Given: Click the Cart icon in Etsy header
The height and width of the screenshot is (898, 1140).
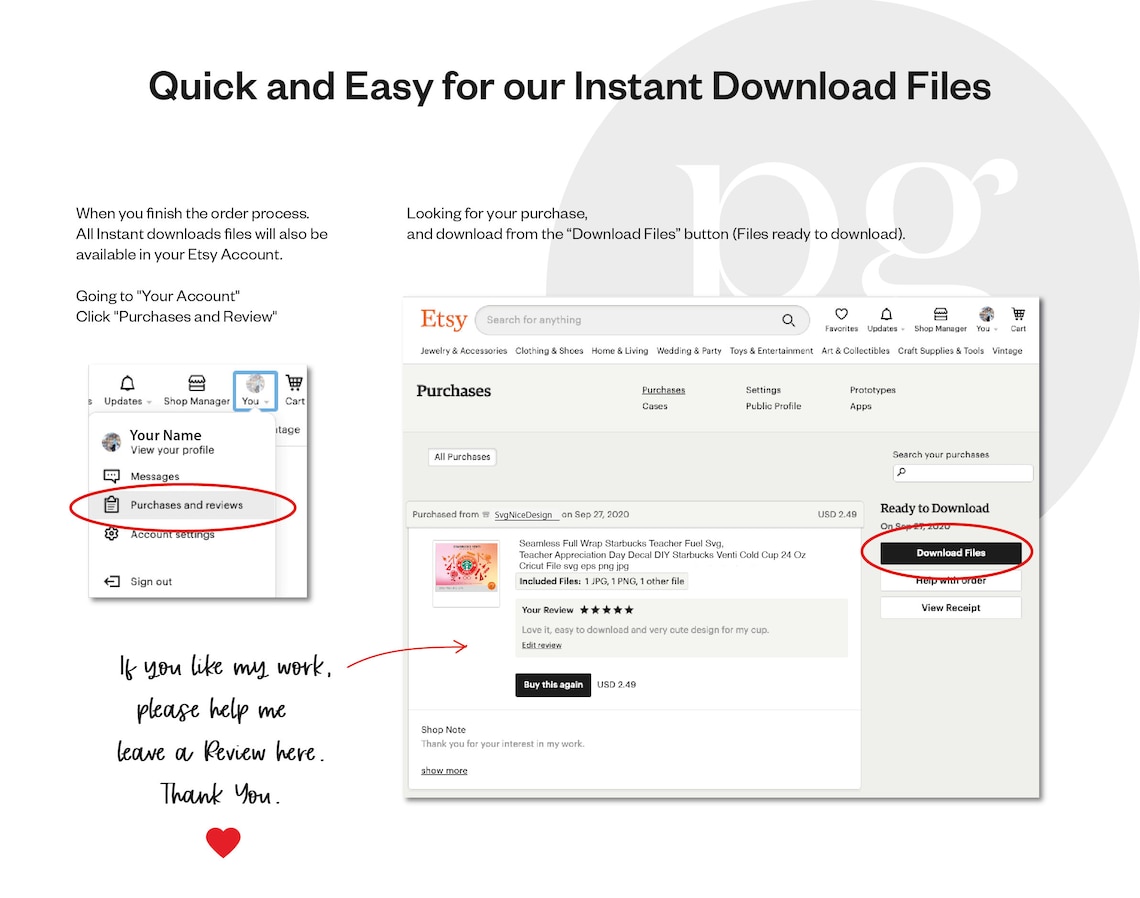Looking at the screenshot, I should (1018, 314).
